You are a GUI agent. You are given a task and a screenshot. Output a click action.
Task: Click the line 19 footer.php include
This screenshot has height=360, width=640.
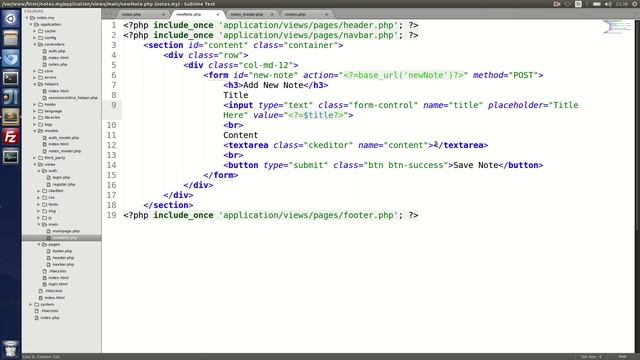(271, 216)
